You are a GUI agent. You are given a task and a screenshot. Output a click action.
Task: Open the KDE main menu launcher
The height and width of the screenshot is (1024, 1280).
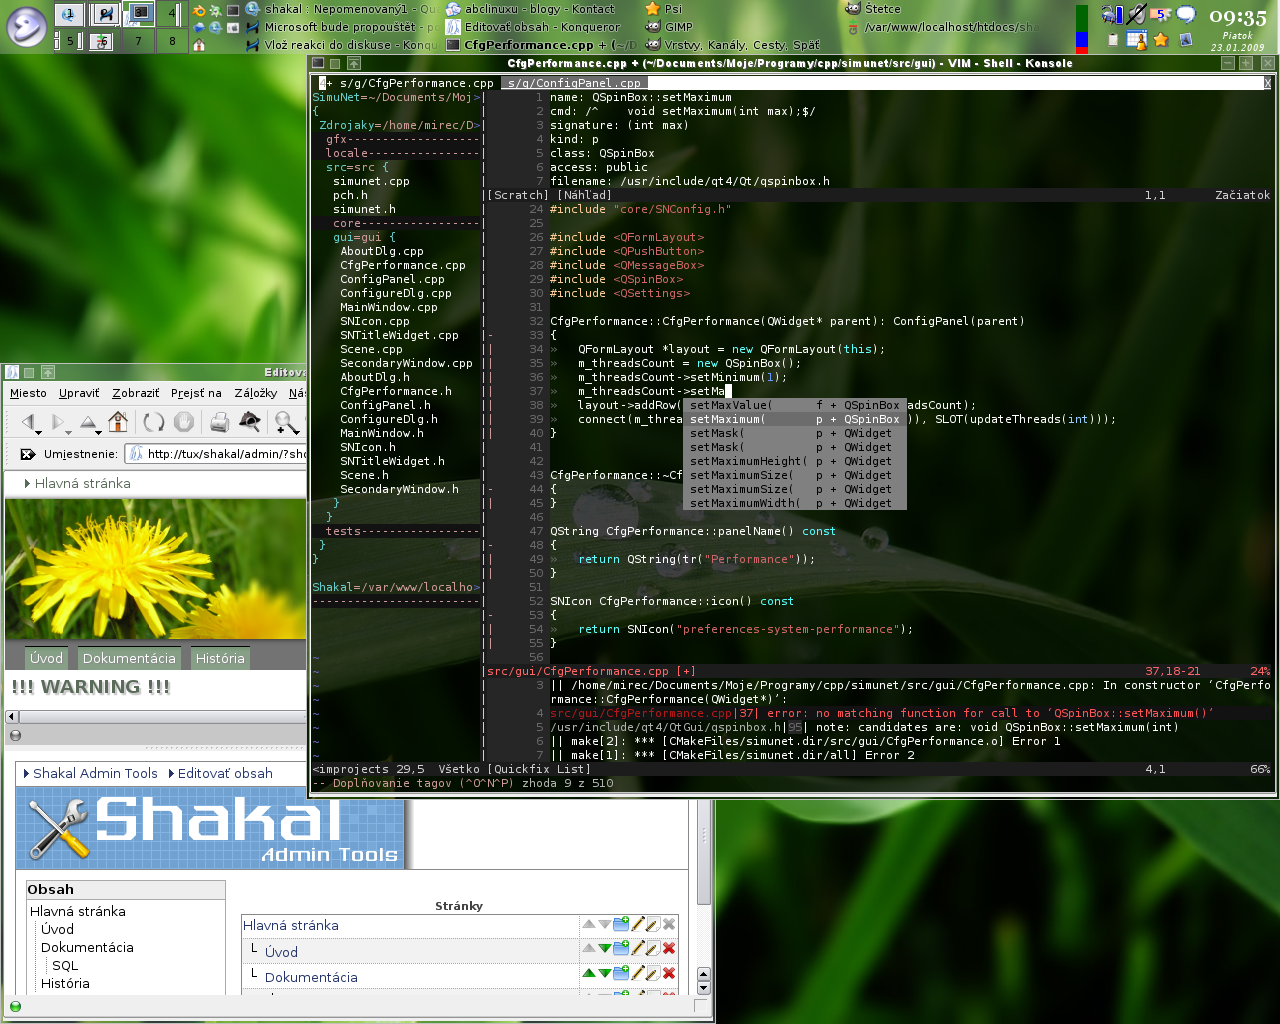(x=27, y=27)
